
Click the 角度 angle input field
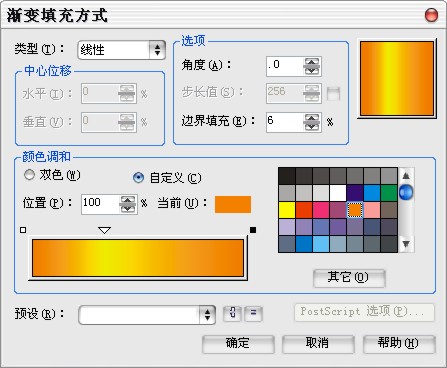coord(285,66)
